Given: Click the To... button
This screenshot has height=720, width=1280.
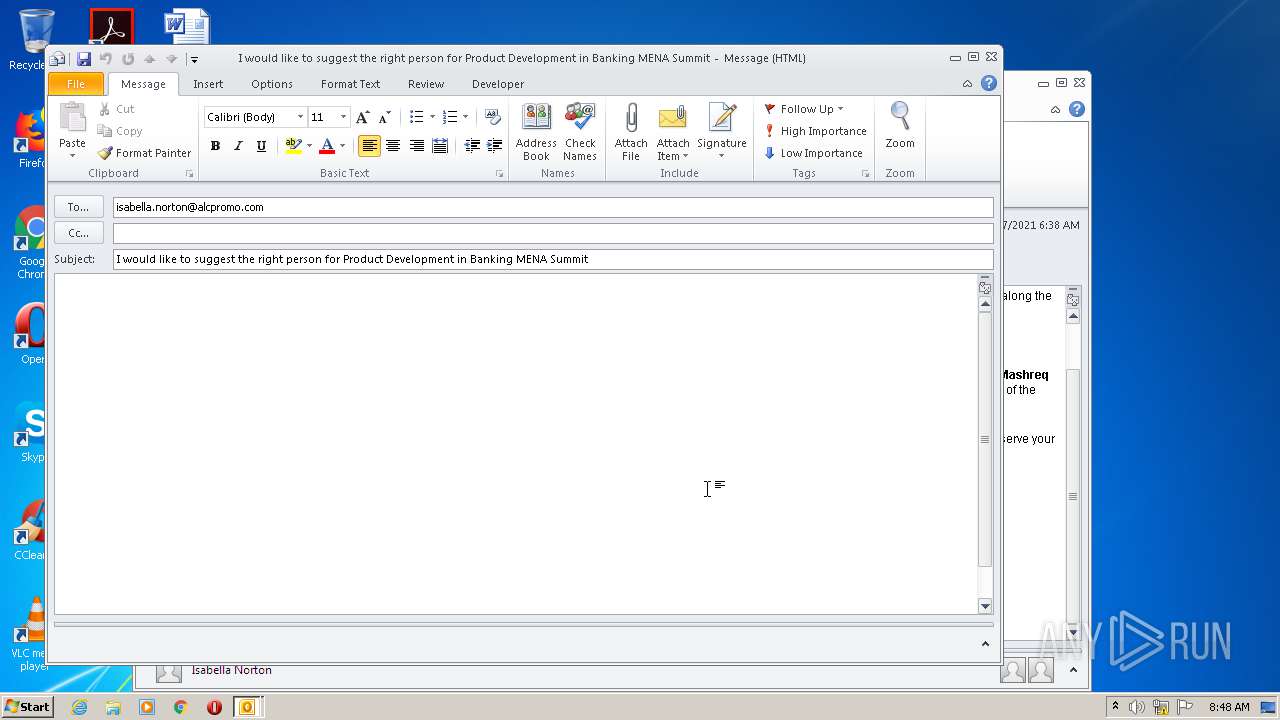Looking at the screenshot, I should coord(79,207).
